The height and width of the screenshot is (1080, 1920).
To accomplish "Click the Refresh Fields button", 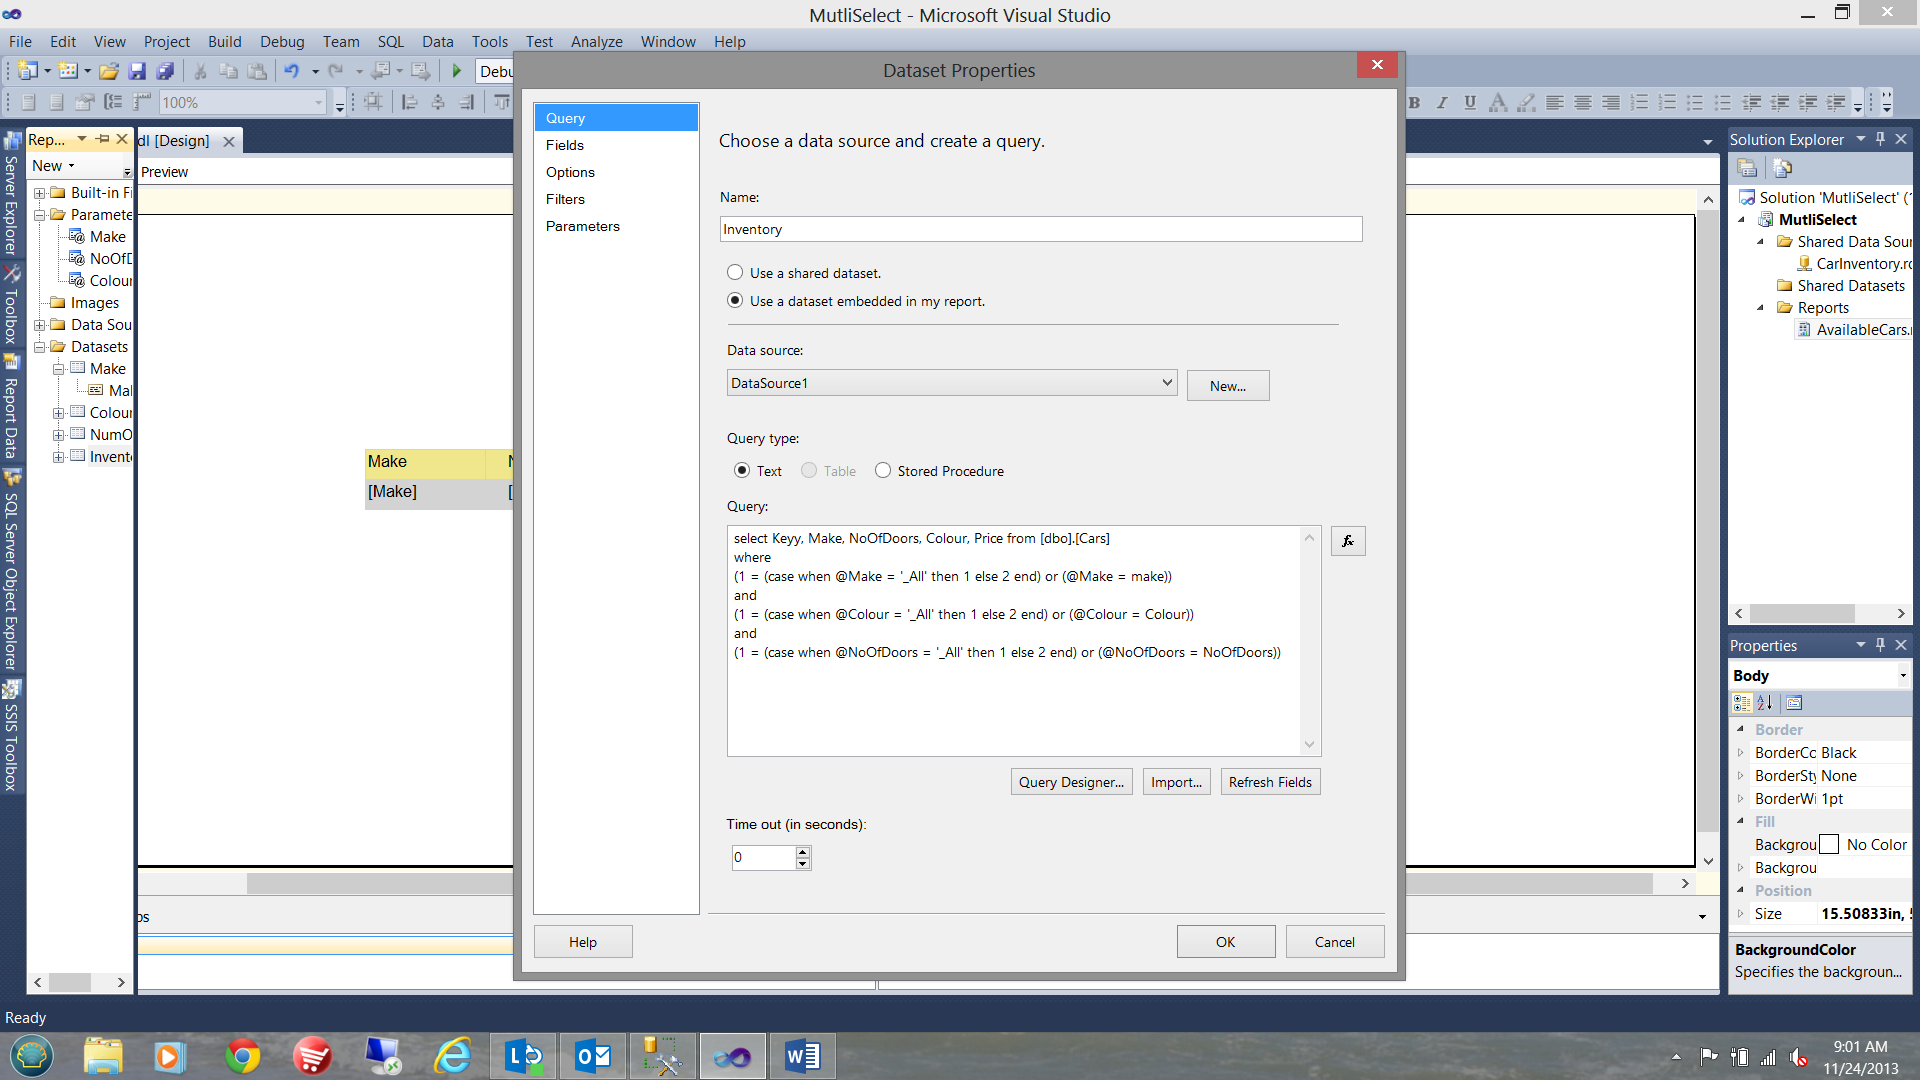I will pyautogui.click(x=1270, y=782).
